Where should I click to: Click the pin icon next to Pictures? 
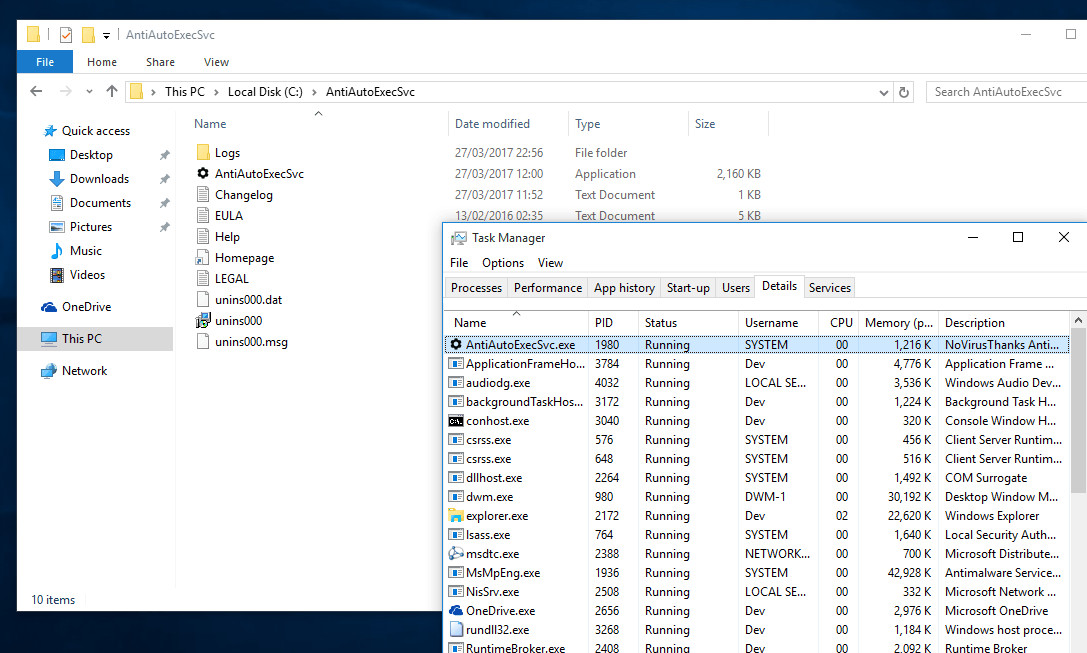click(164, 227)
